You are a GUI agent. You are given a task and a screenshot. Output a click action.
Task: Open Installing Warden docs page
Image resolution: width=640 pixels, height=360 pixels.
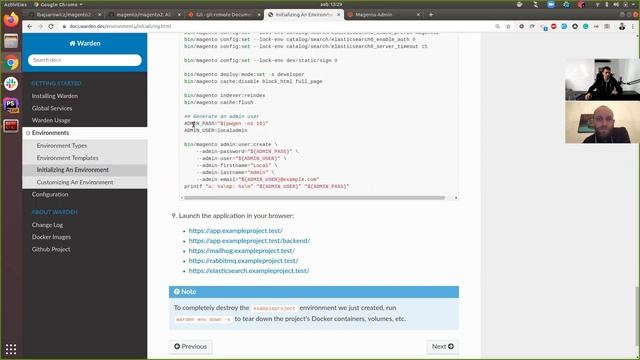click(x=55, y=96)
